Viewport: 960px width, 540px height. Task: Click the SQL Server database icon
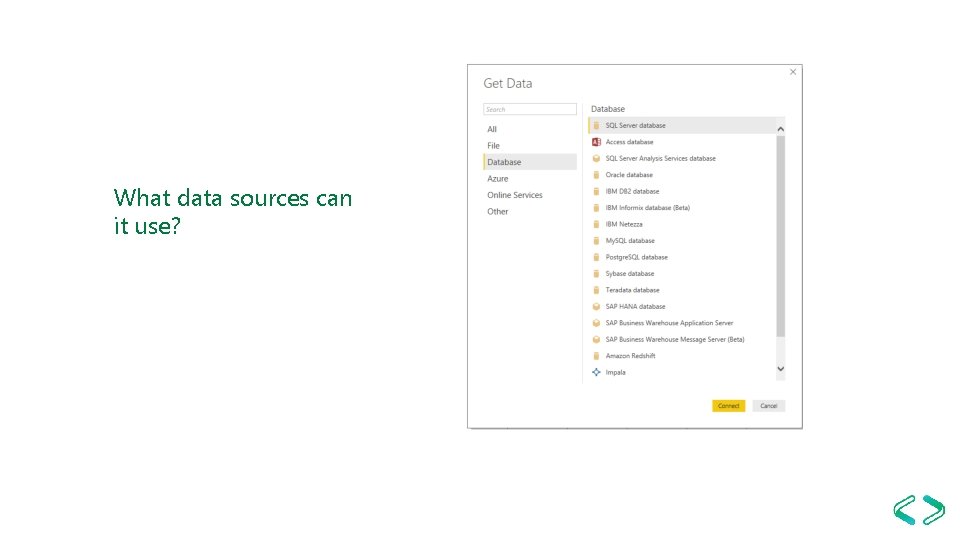596,126
